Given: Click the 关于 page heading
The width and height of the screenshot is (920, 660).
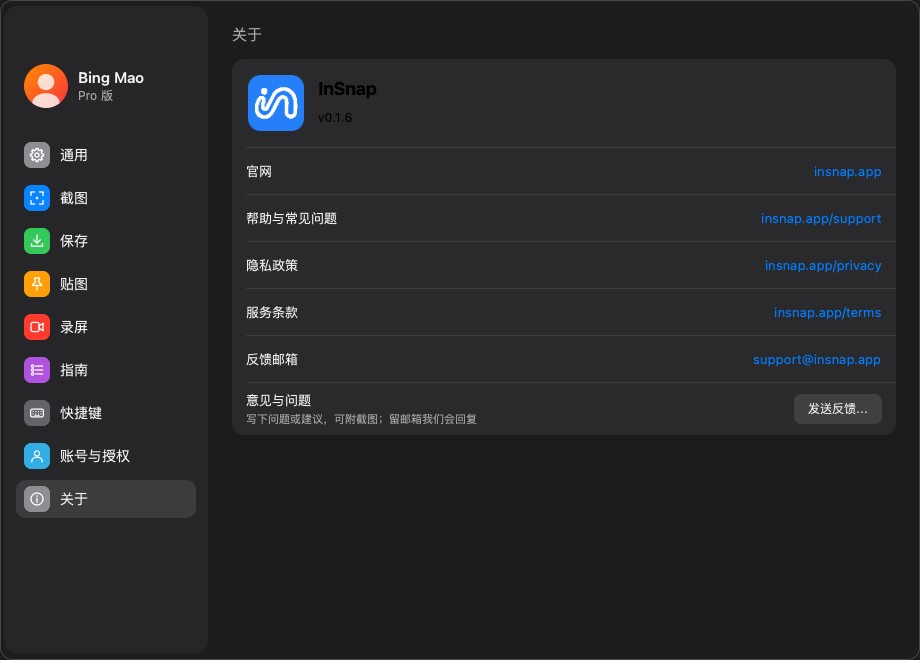Looking at the screenshot, I should pos(246,35).
